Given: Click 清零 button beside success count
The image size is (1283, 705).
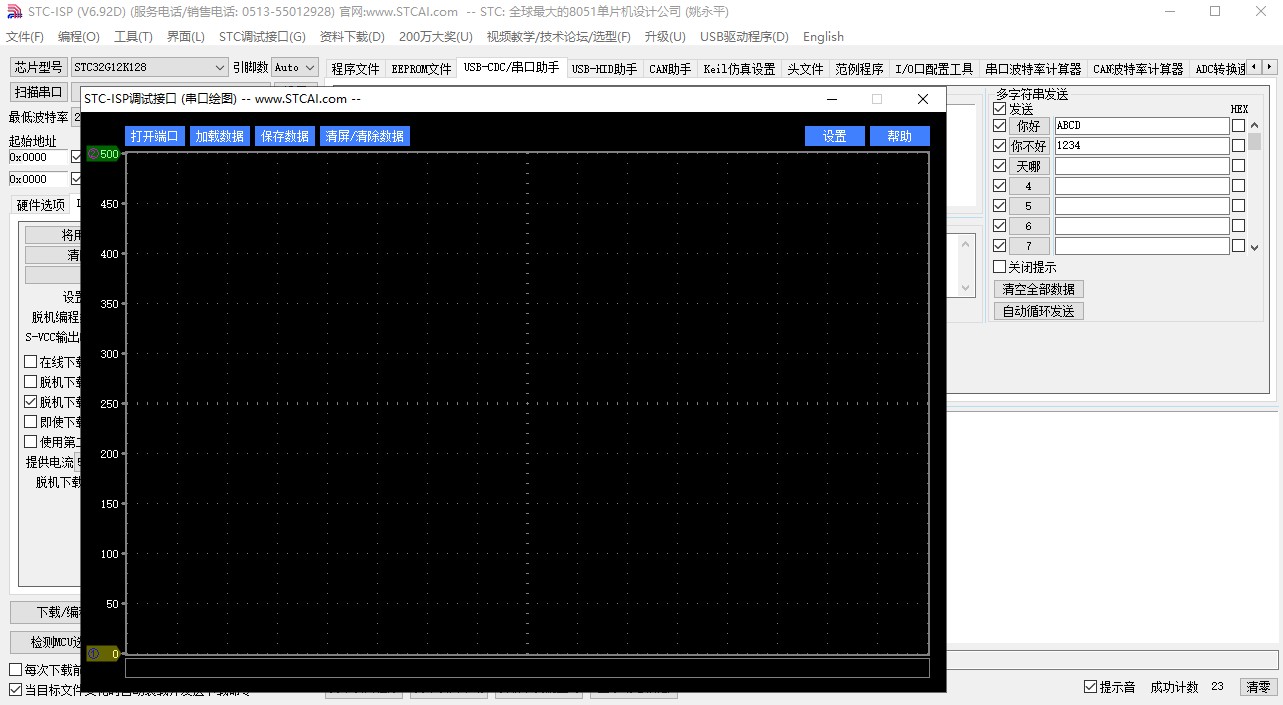Looking at the screenshot, I should tap(1258, 687).
